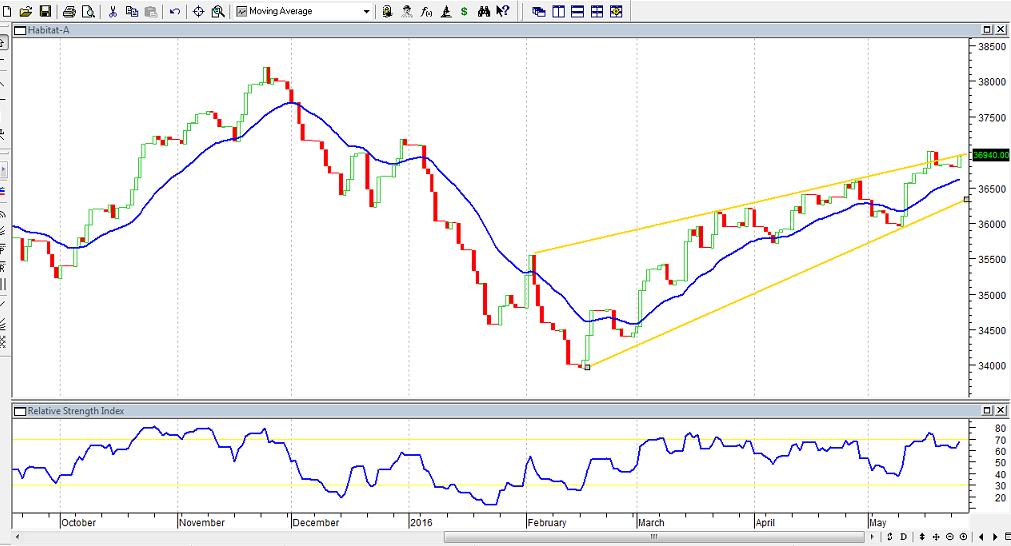Click the Cut scissors icon
Screen dimensions: 1011x546
[x=113, y=12]
